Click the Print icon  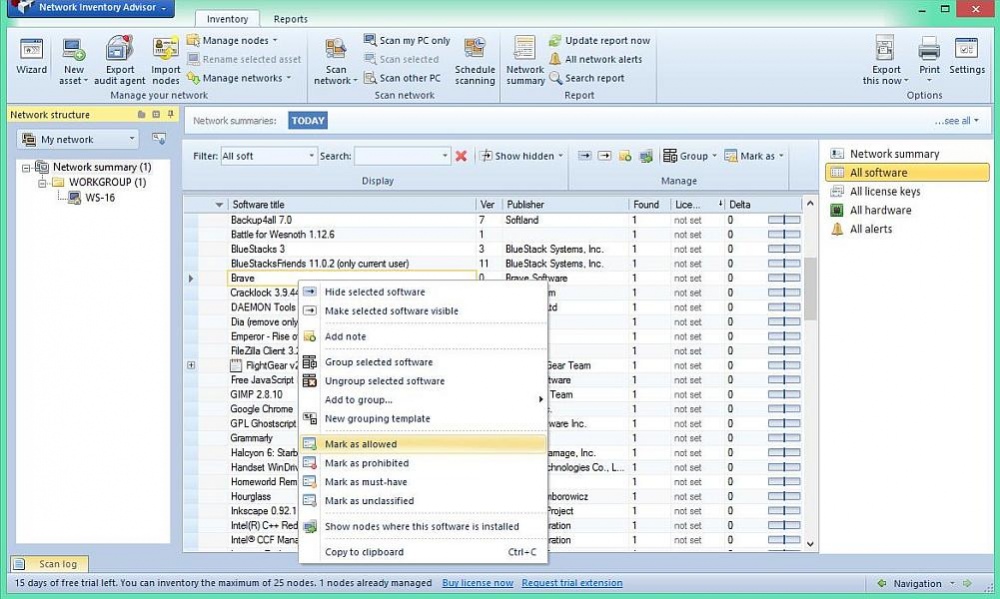pyautogui.click(x=929, y=54)
